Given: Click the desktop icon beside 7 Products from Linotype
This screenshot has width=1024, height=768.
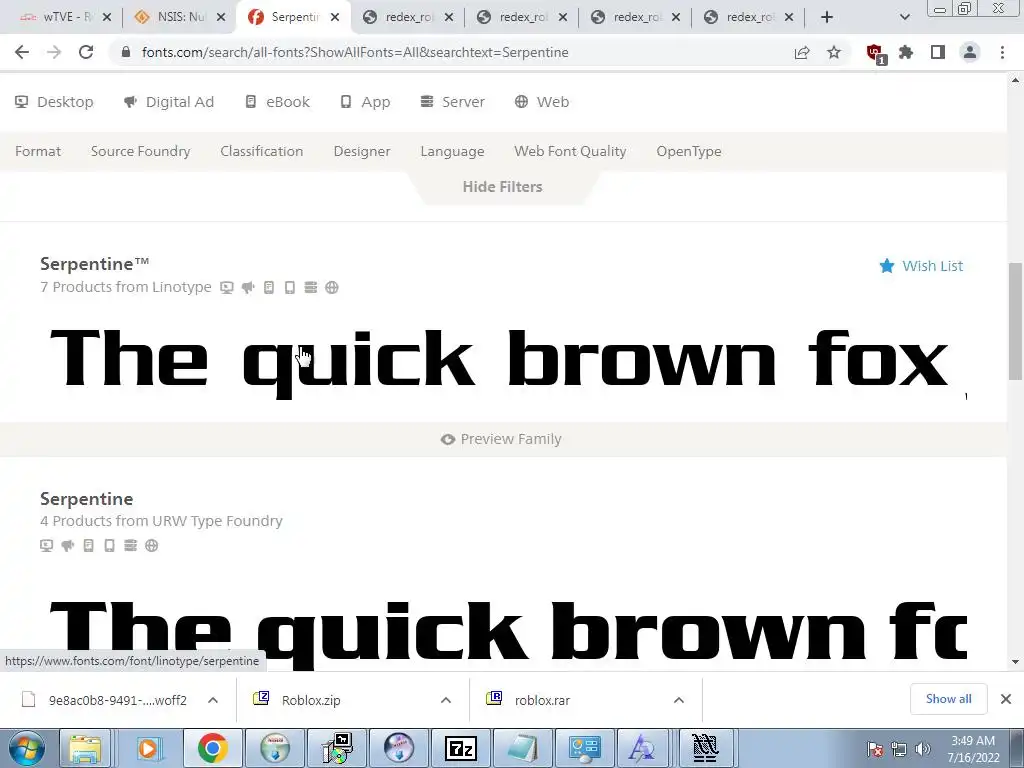Looking at the screenshot, I should 227,287.
